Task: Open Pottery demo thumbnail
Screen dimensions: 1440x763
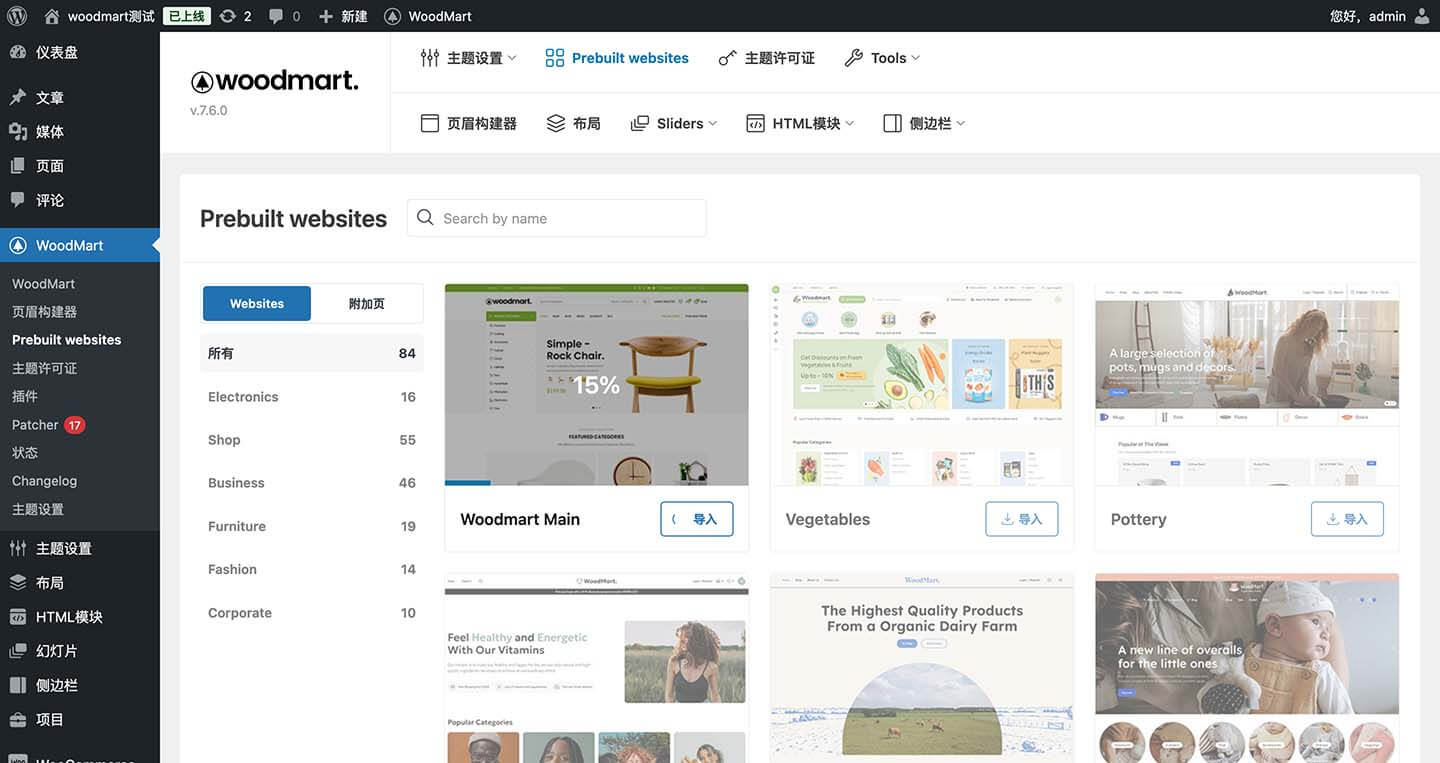Action: (1247, 385)
